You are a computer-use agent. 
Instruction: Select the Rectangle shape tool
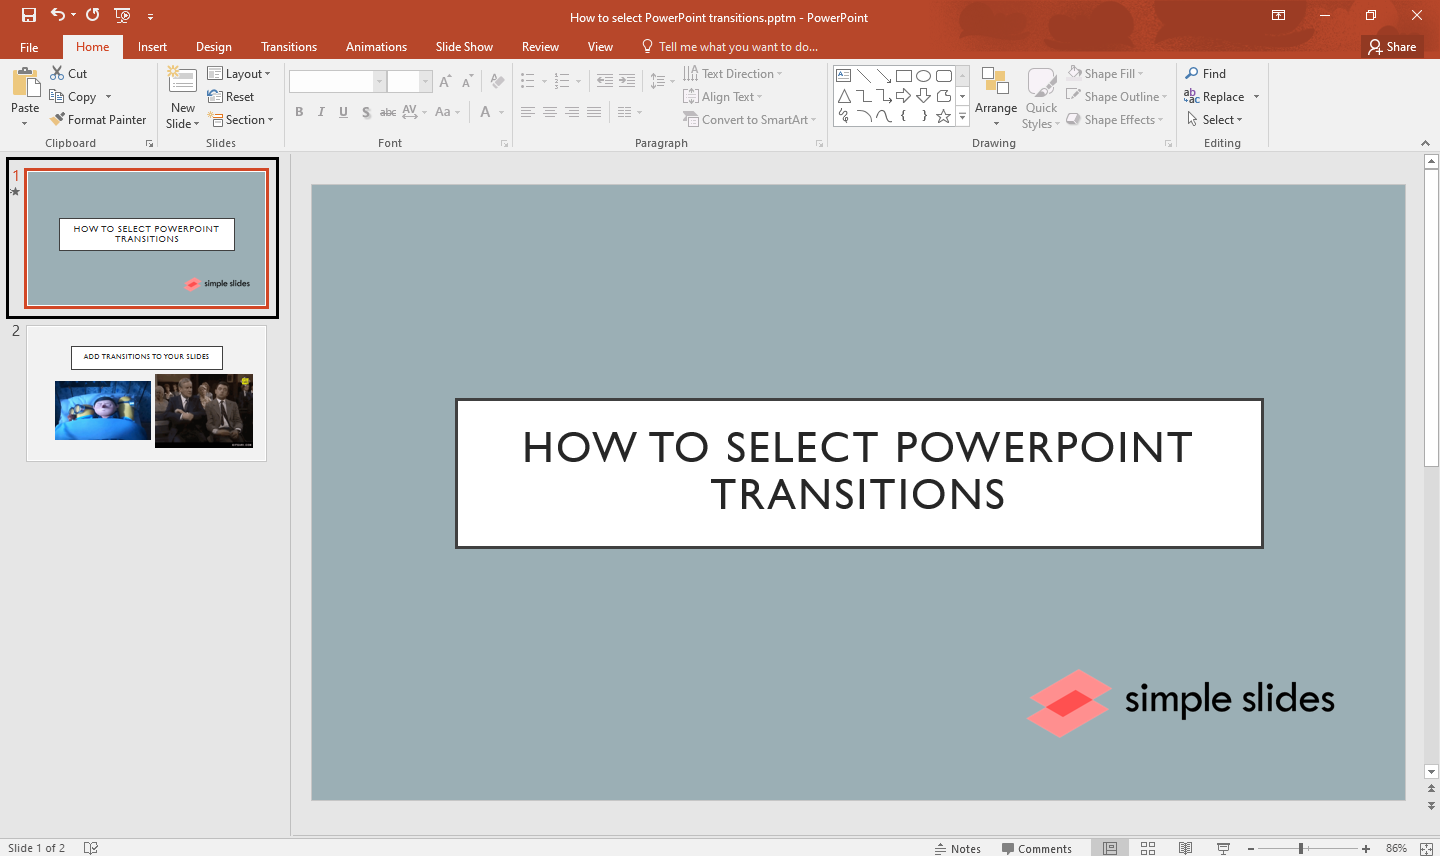point(903,74)
